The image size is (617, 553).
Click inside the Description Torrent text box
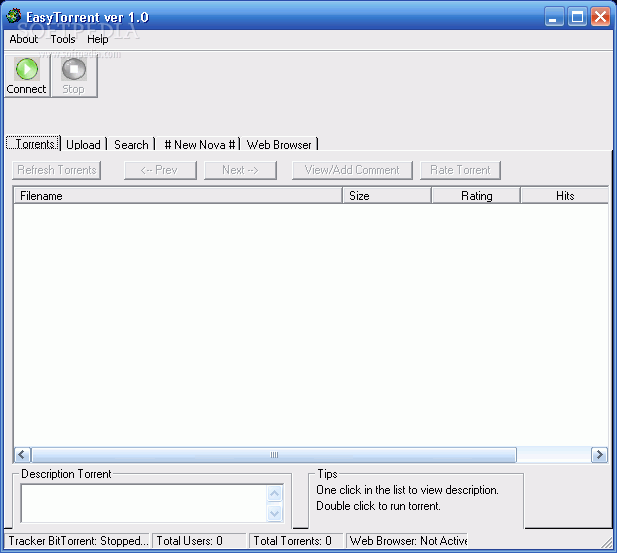(144, 503)
